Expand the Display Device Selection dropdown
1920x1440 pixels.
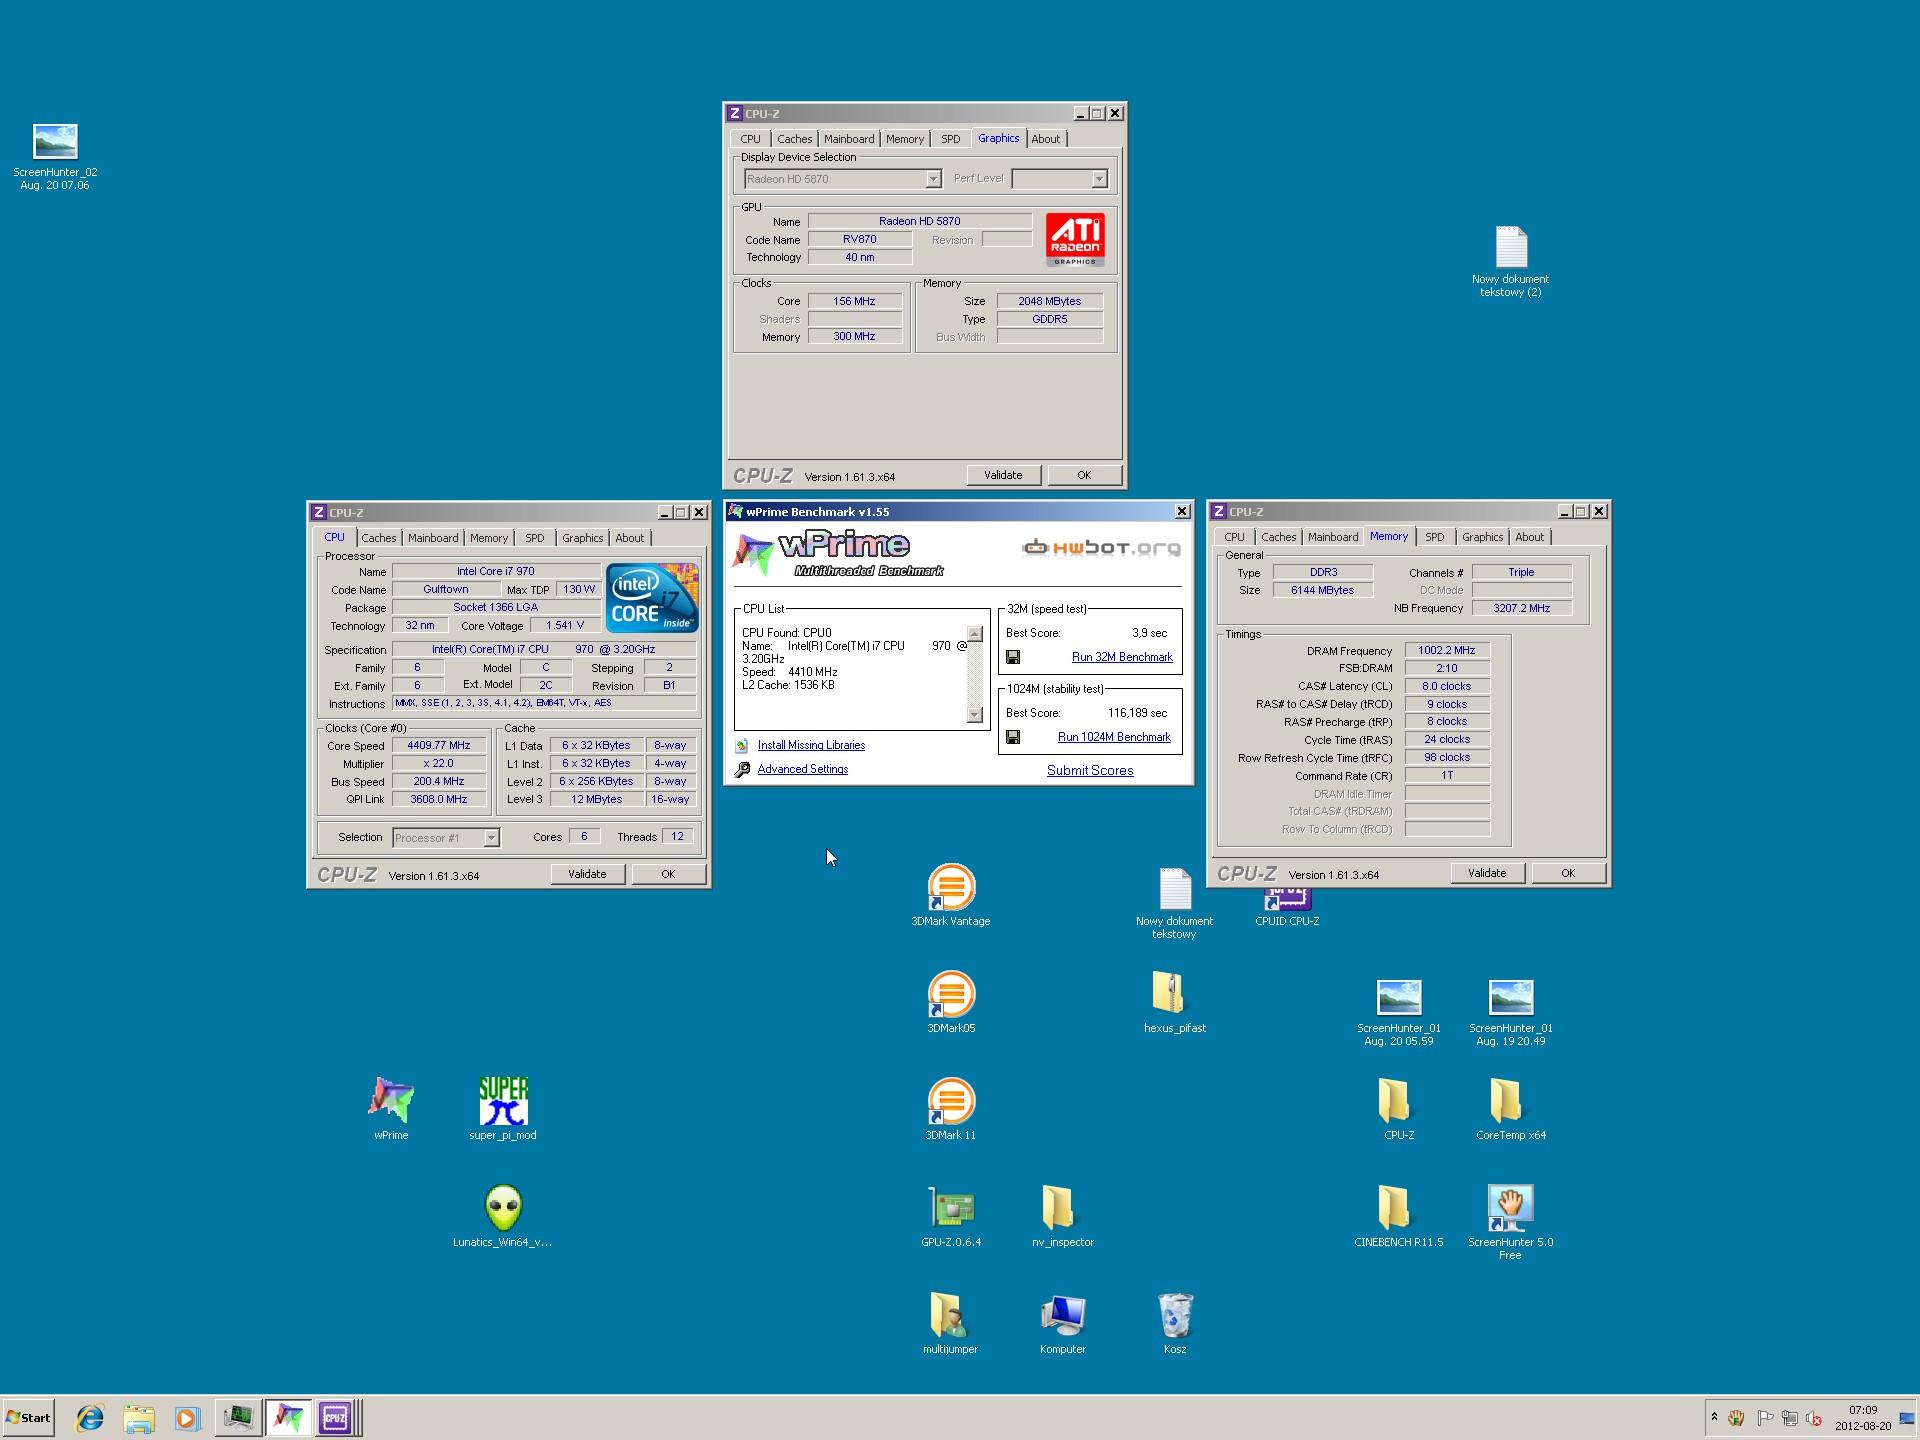(x=933, y=179)
